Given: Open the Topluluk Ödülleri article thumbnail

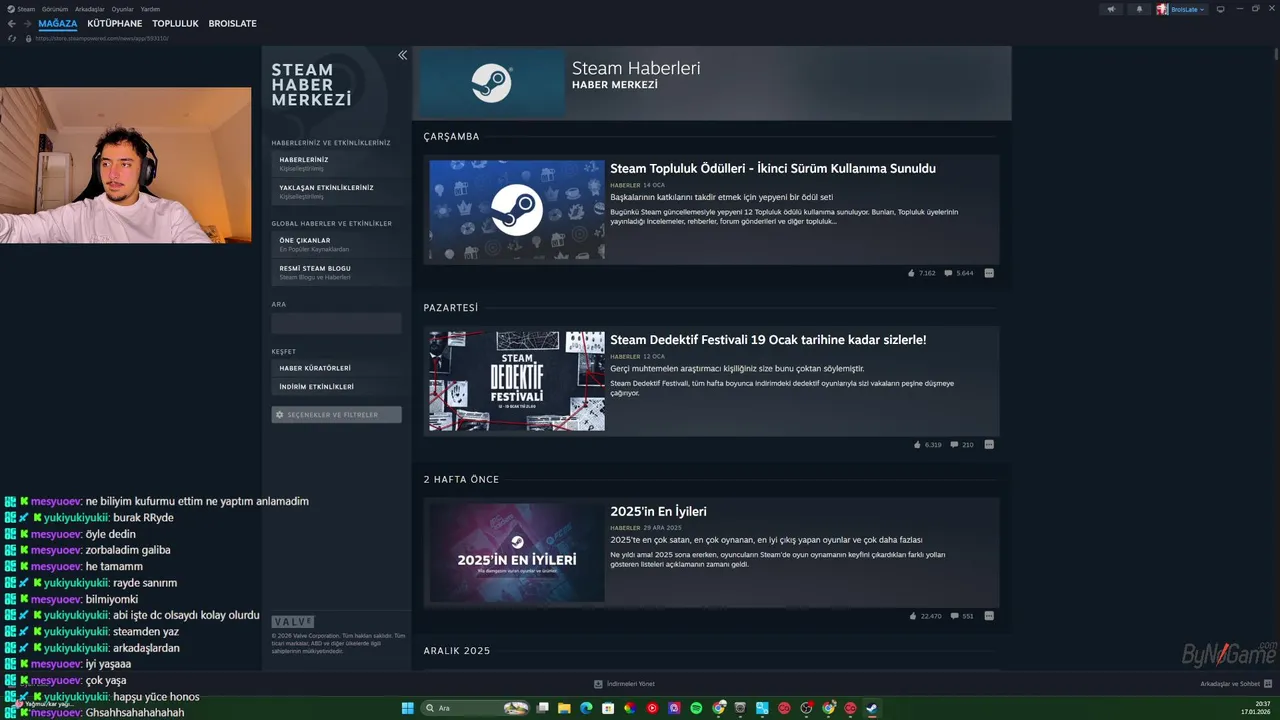Looking at the screenshot, I should pos(517,210).
